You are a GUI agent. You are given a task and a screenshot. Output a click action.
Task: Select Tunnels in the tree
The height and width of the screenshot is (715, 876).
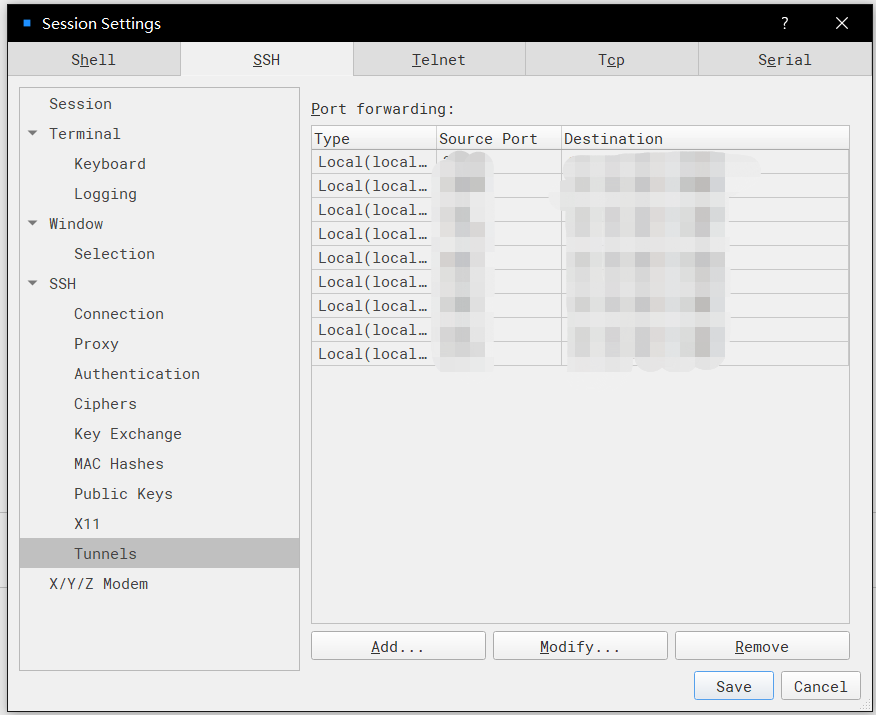point(159,554)
